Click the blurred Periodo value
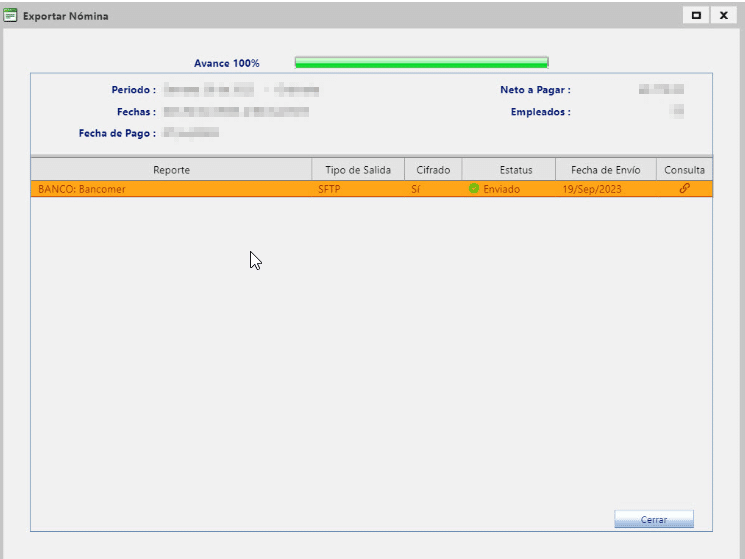Viewport: 745px width, 559px height. (x=241, y=90)
